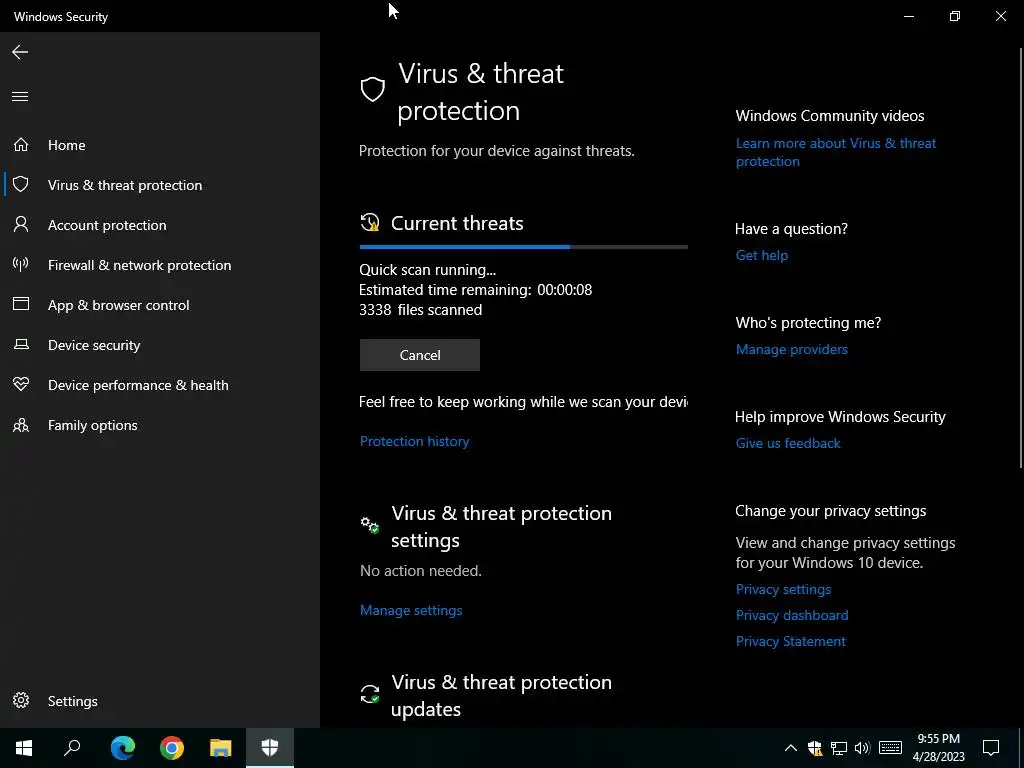
Task: Click 'Who's protecting me?' heading
Action: (808, 323)
